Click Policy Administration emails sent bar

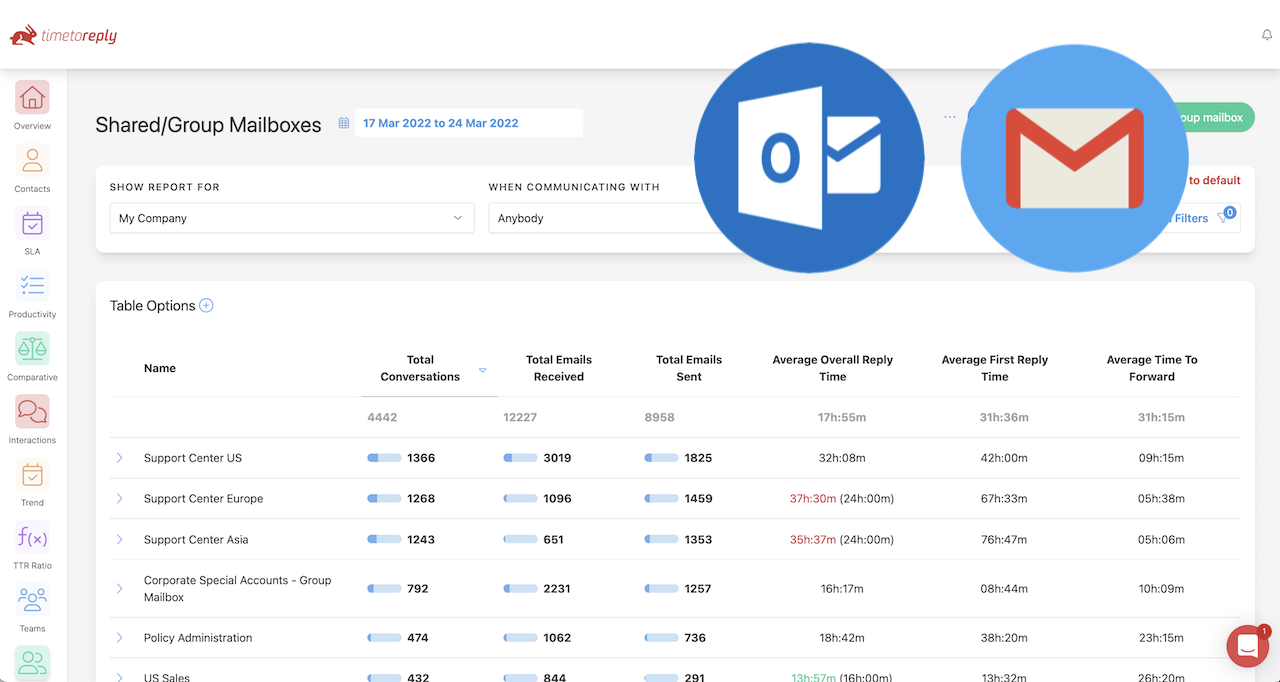tap(661, 638)
